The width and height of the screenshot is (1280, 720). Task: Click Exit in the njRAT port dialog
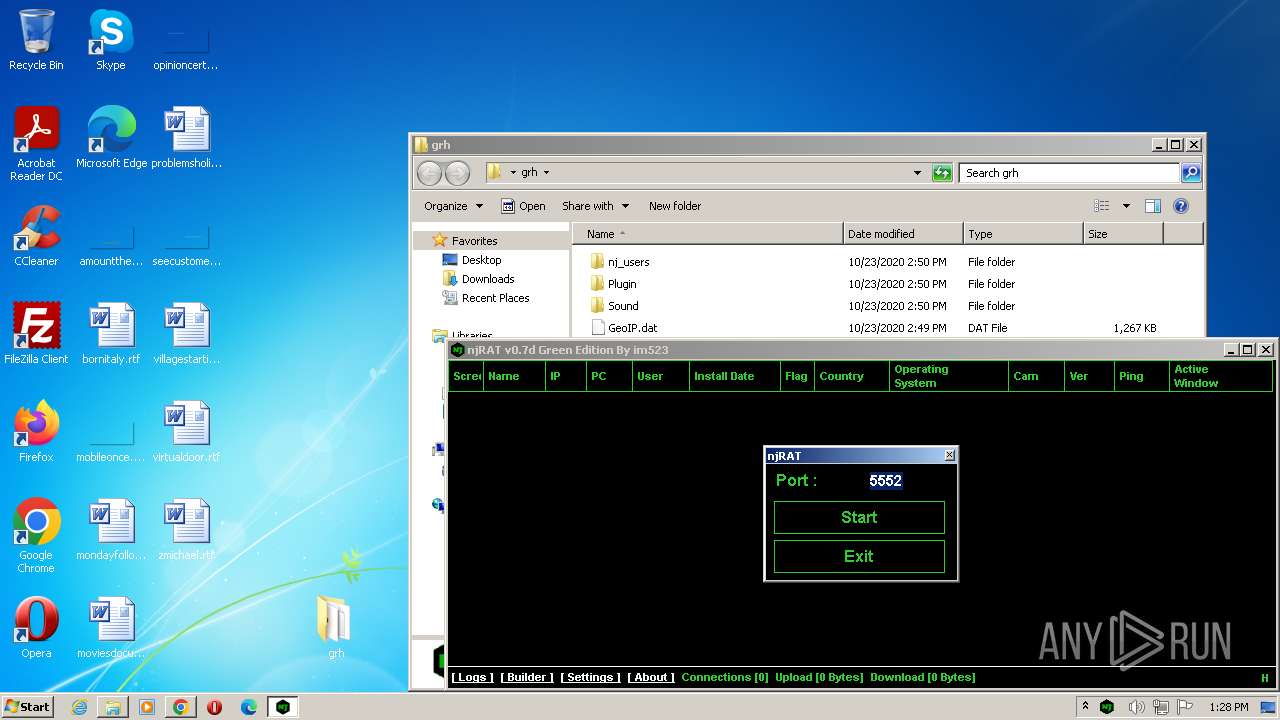(x=859, y=556)
